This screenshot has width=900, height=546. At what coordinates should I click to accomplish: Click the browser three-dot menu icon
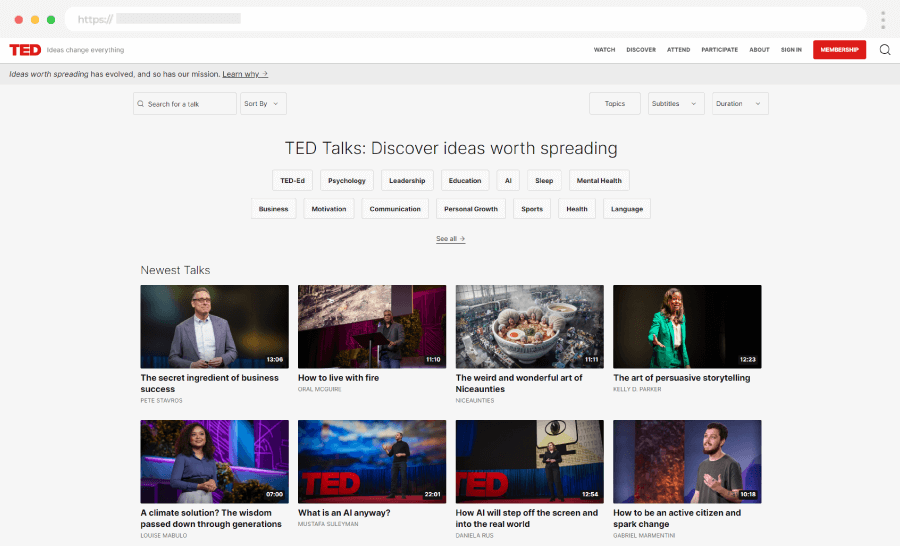coord(883,20)
